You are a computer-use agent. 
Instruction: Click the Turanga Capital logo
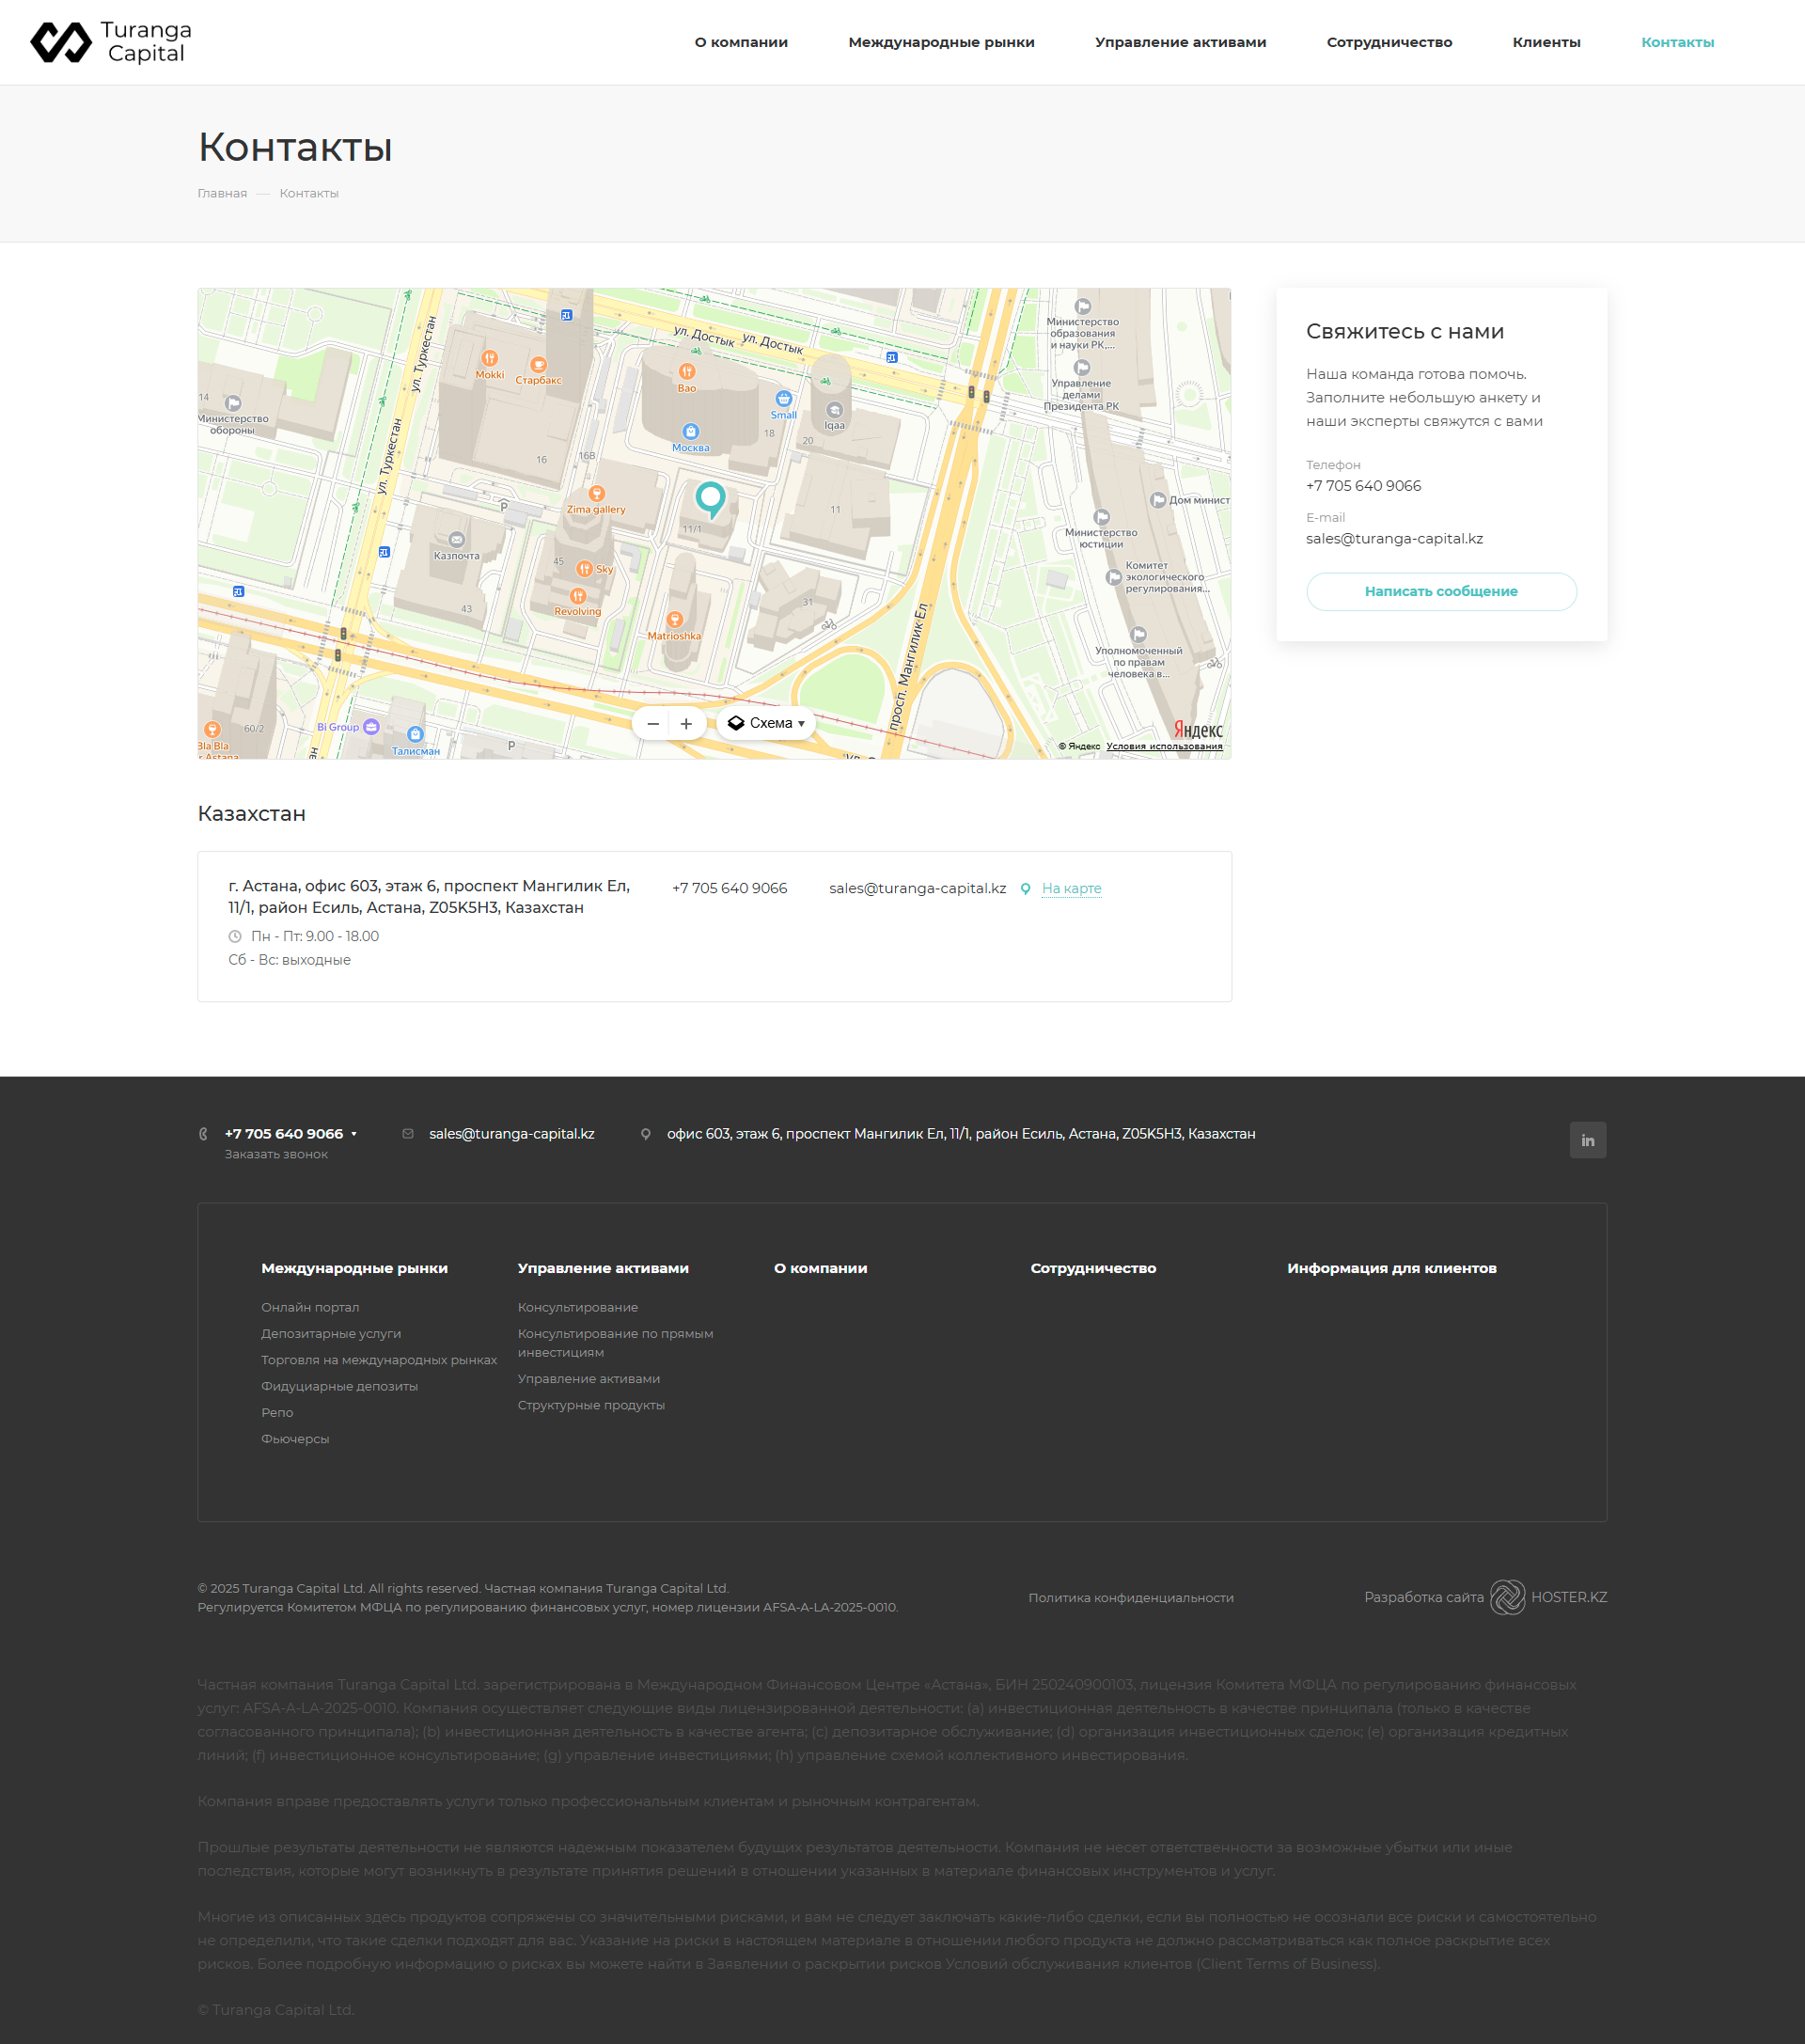[x=110, y=42]
